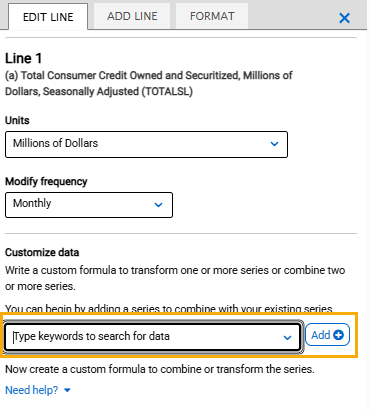The image size is (370, 412).
Task: Click the triangle arrow next to Need help?
Action: pyautogui.click(x=67, y=390)
